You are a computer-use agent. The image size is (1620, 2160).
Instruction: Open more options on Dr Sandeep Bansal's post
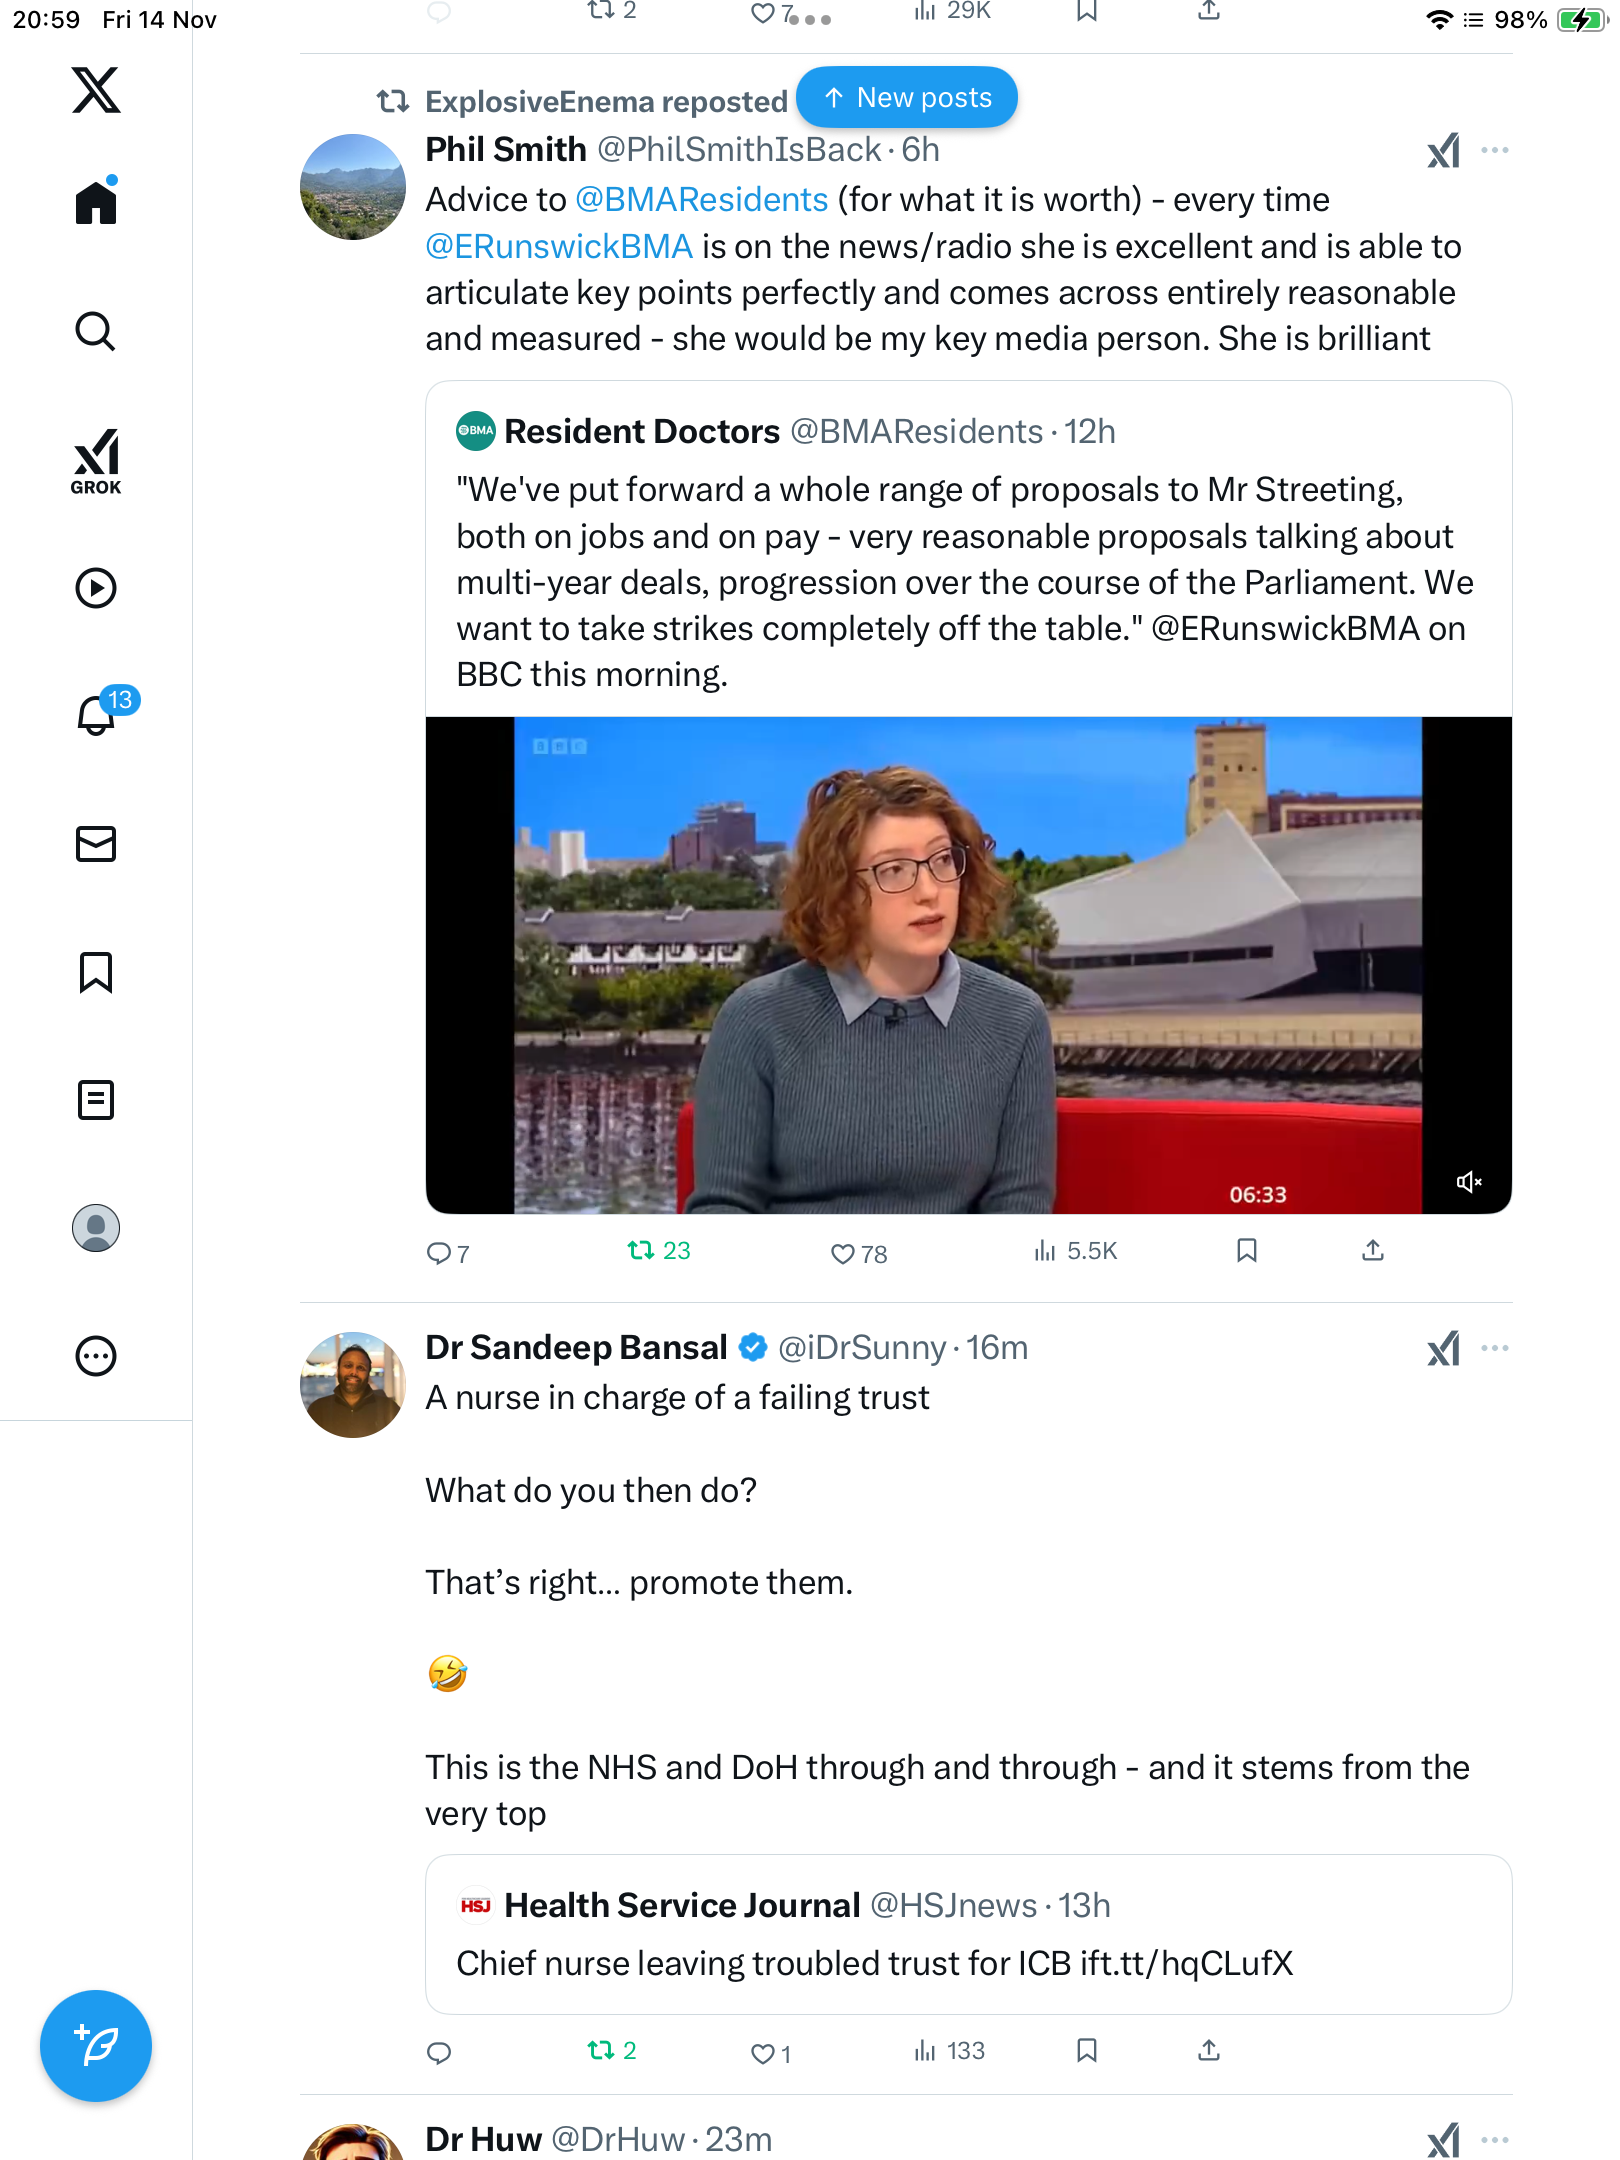click(x=1495, y=1348)
